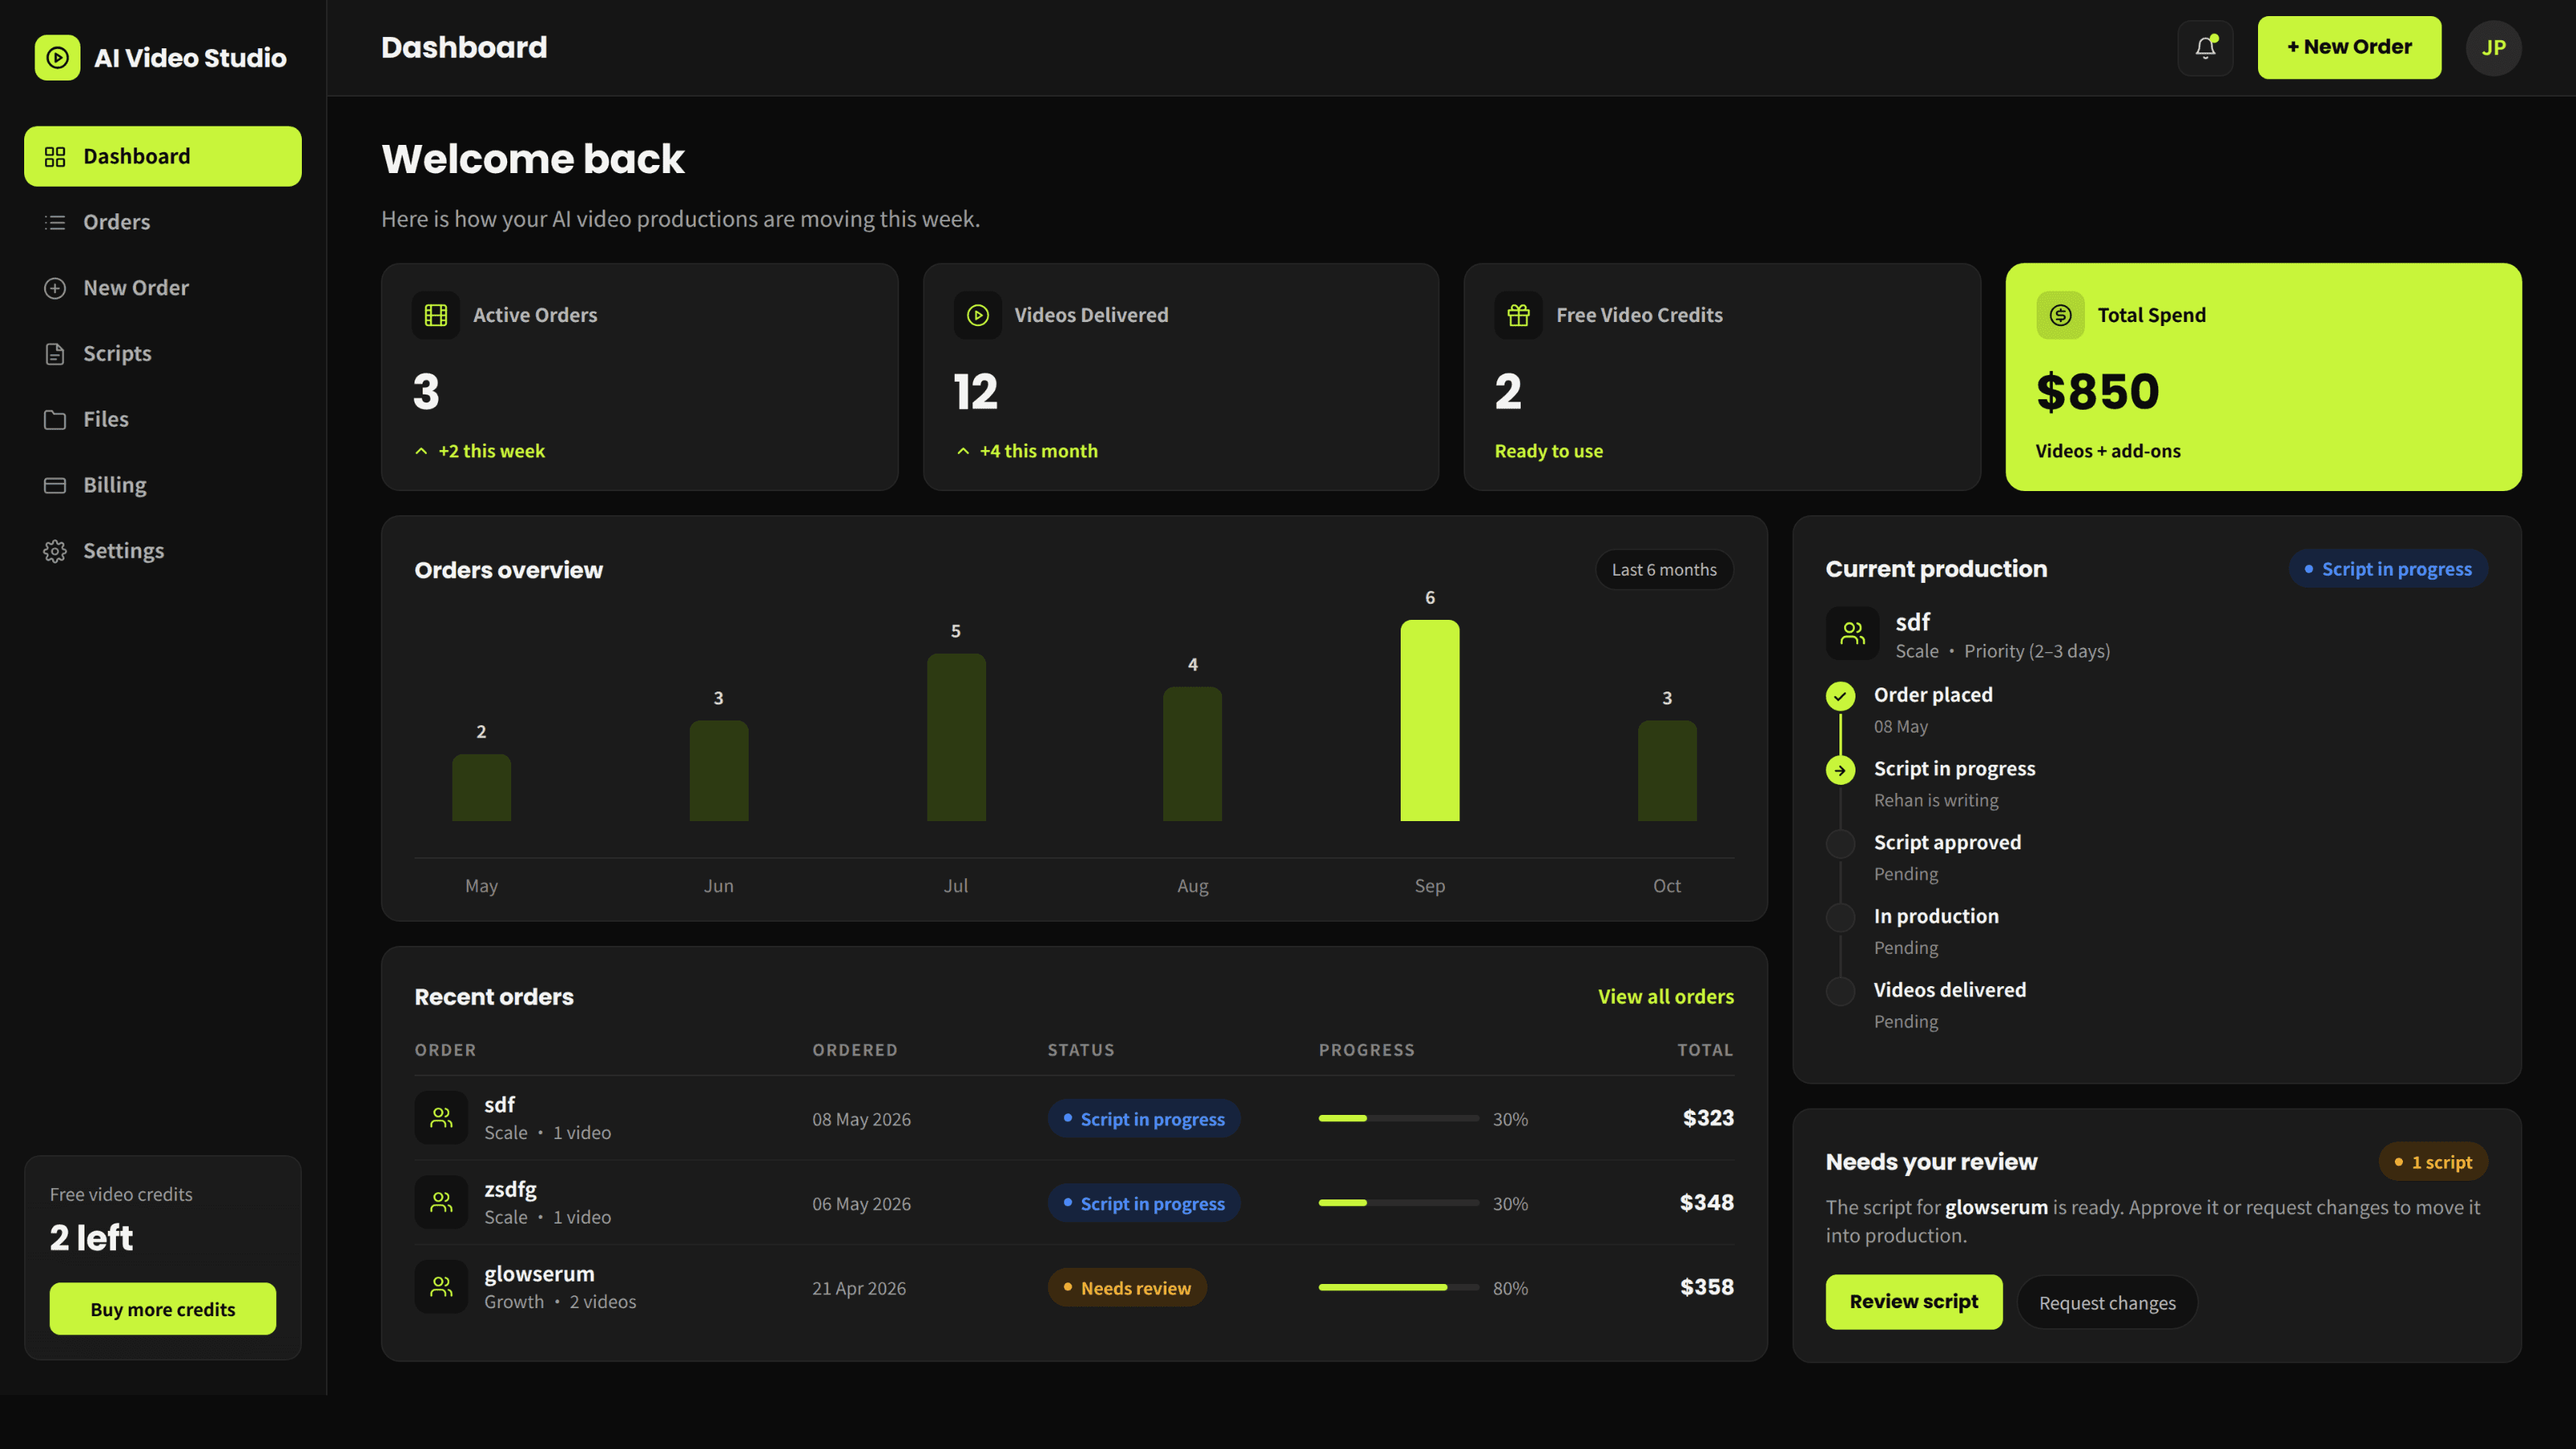The height and width of the screenshot is (1449, 2576).
Task: Click the 80% progress bar for glowserum
Action: [1398, 1287]
